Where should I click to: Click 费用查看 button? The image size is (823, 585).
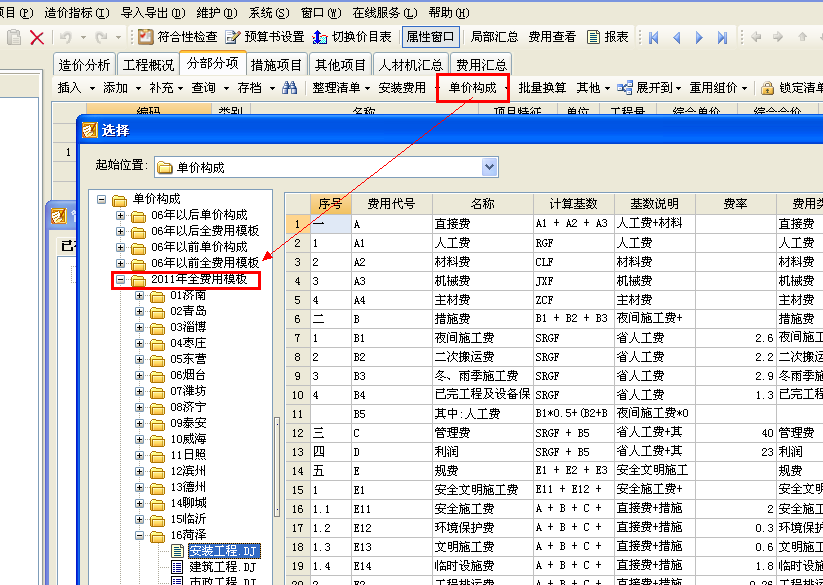pos(552,37)
